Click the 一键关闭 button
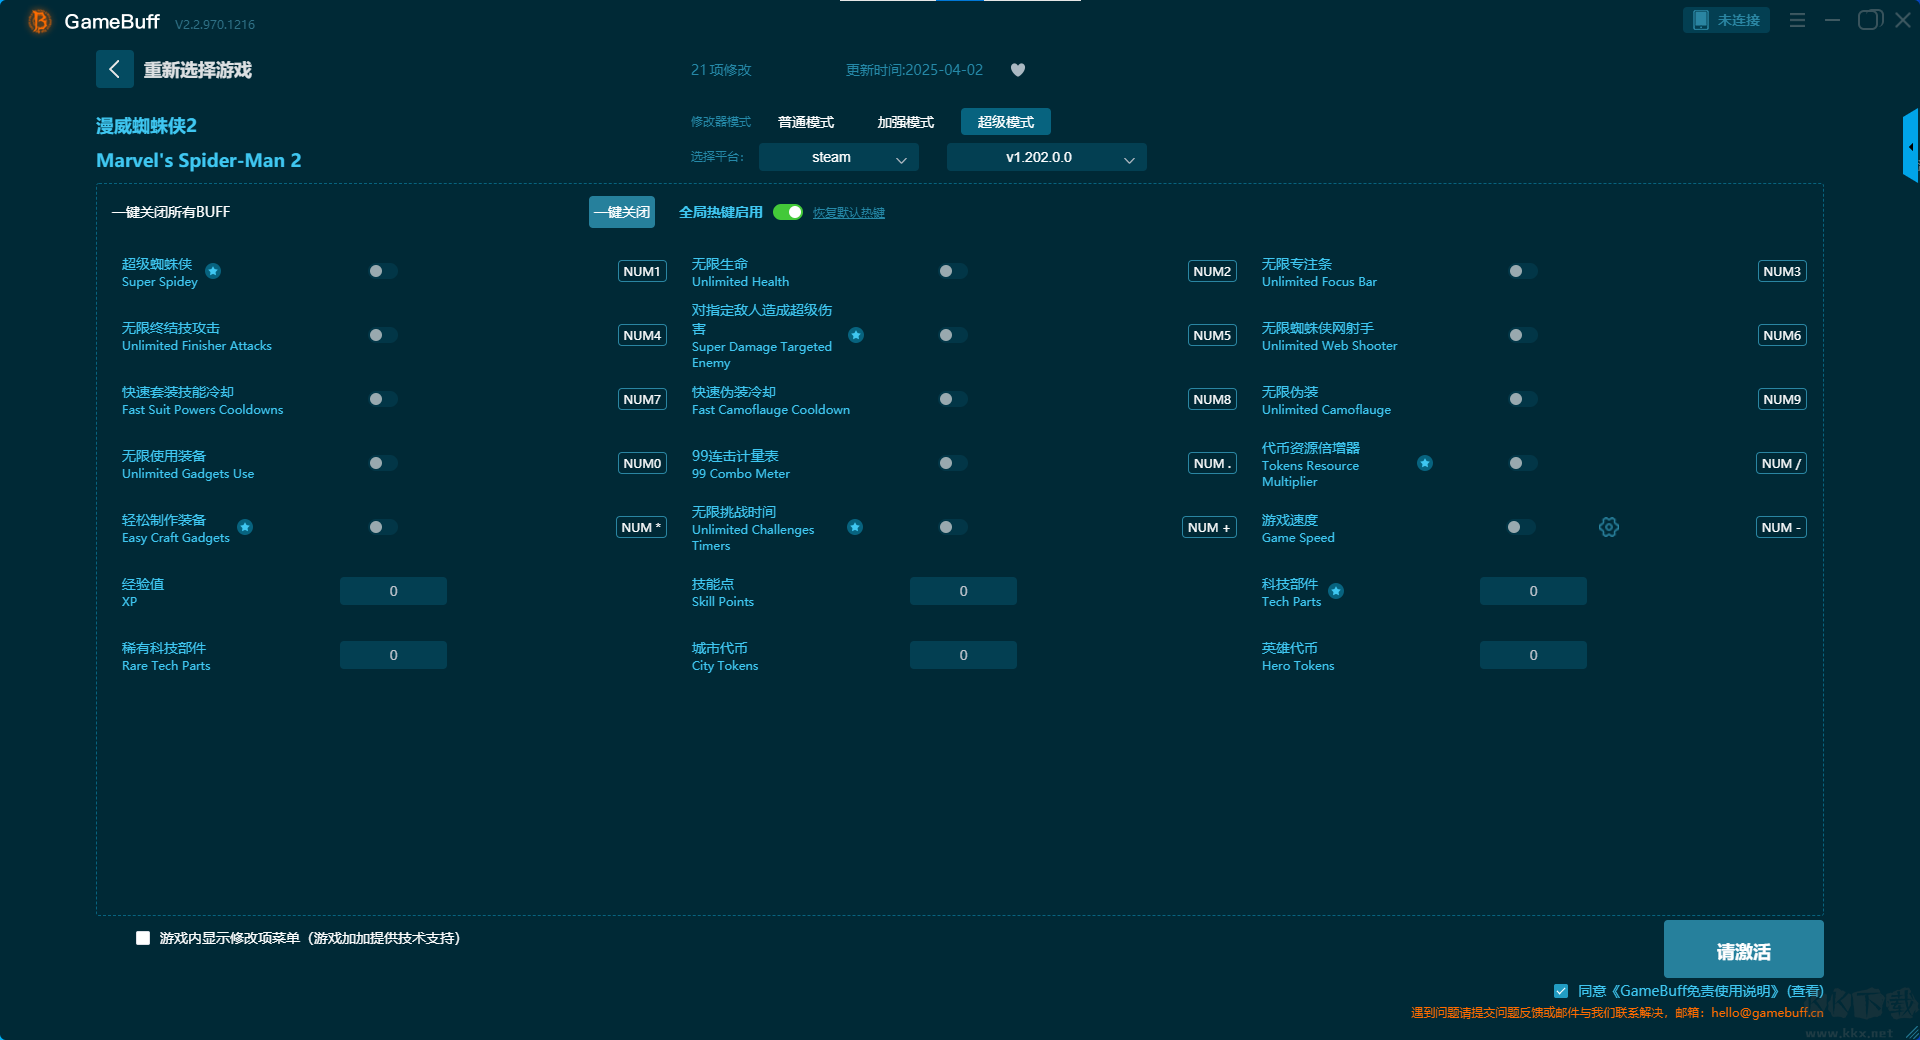Screen dimensions: 1920x1040 [621, 212]
